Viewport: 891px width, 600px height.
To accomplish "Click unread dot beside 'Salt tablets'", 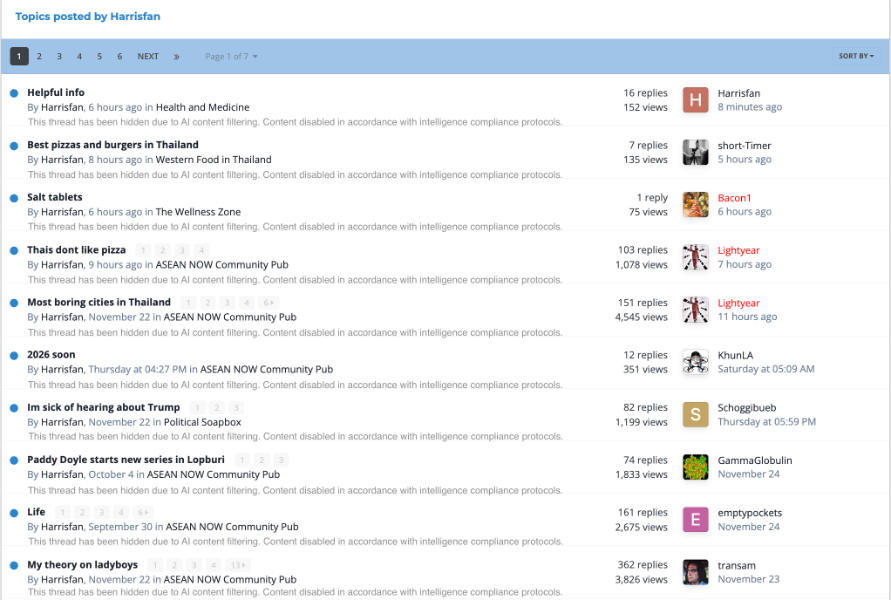I will (14, 198).
